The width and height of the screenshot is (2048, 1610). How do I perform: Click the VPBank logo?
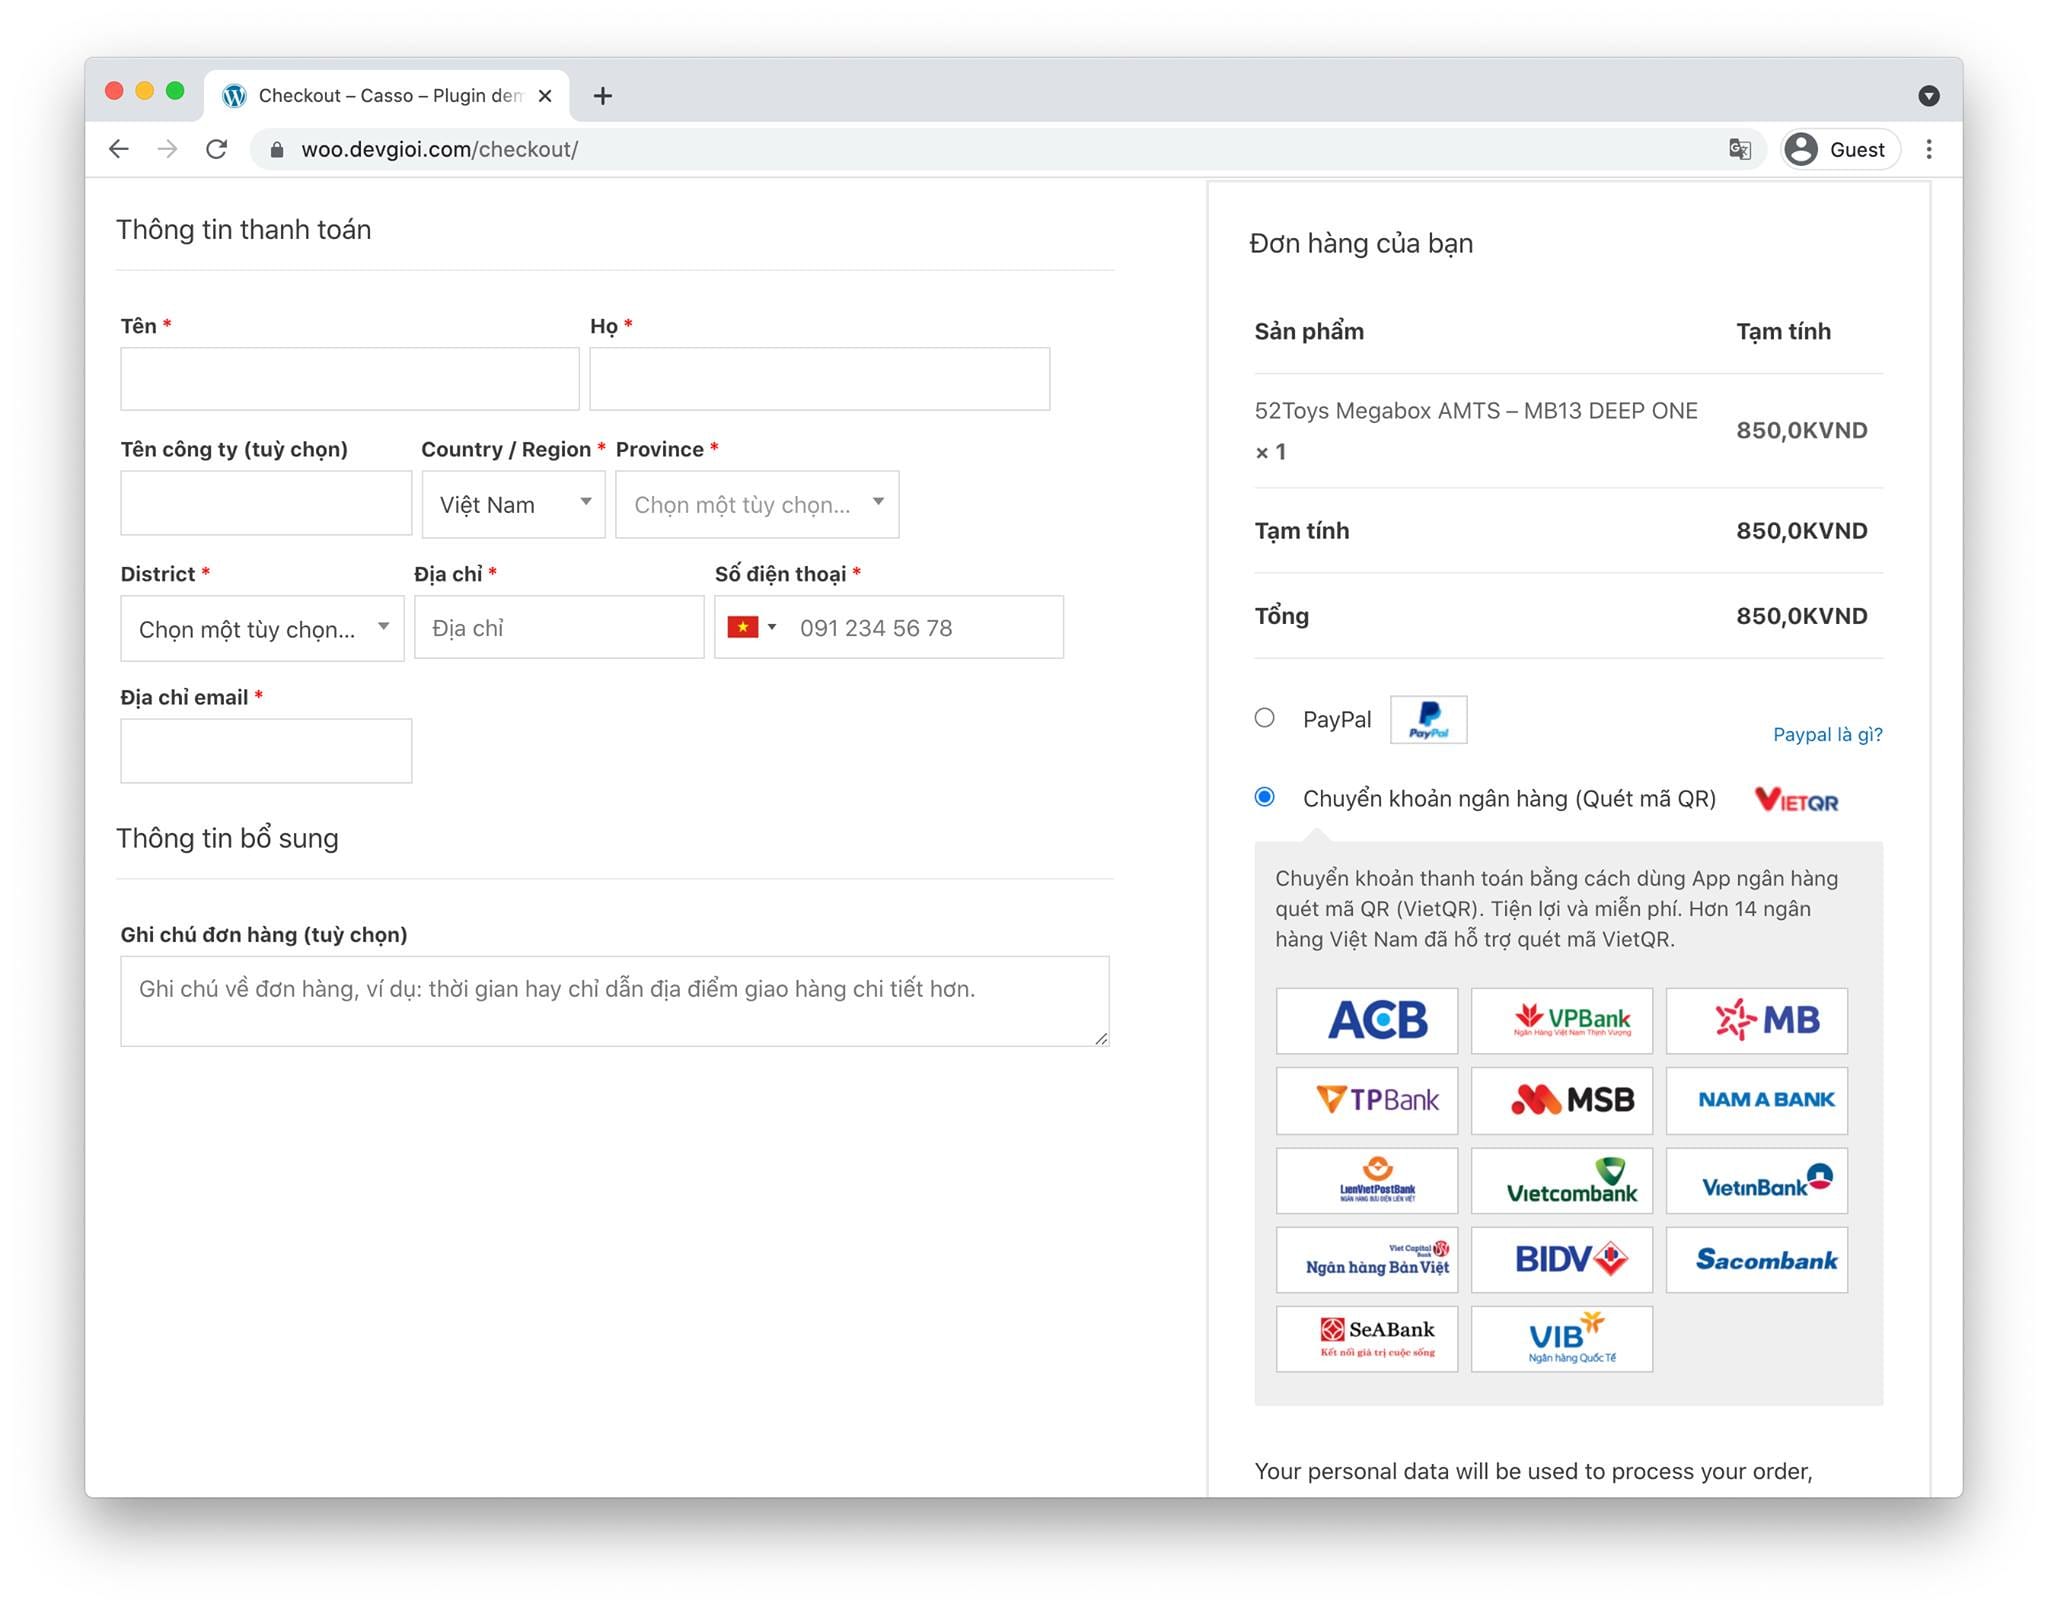tap(1562, 1021)
